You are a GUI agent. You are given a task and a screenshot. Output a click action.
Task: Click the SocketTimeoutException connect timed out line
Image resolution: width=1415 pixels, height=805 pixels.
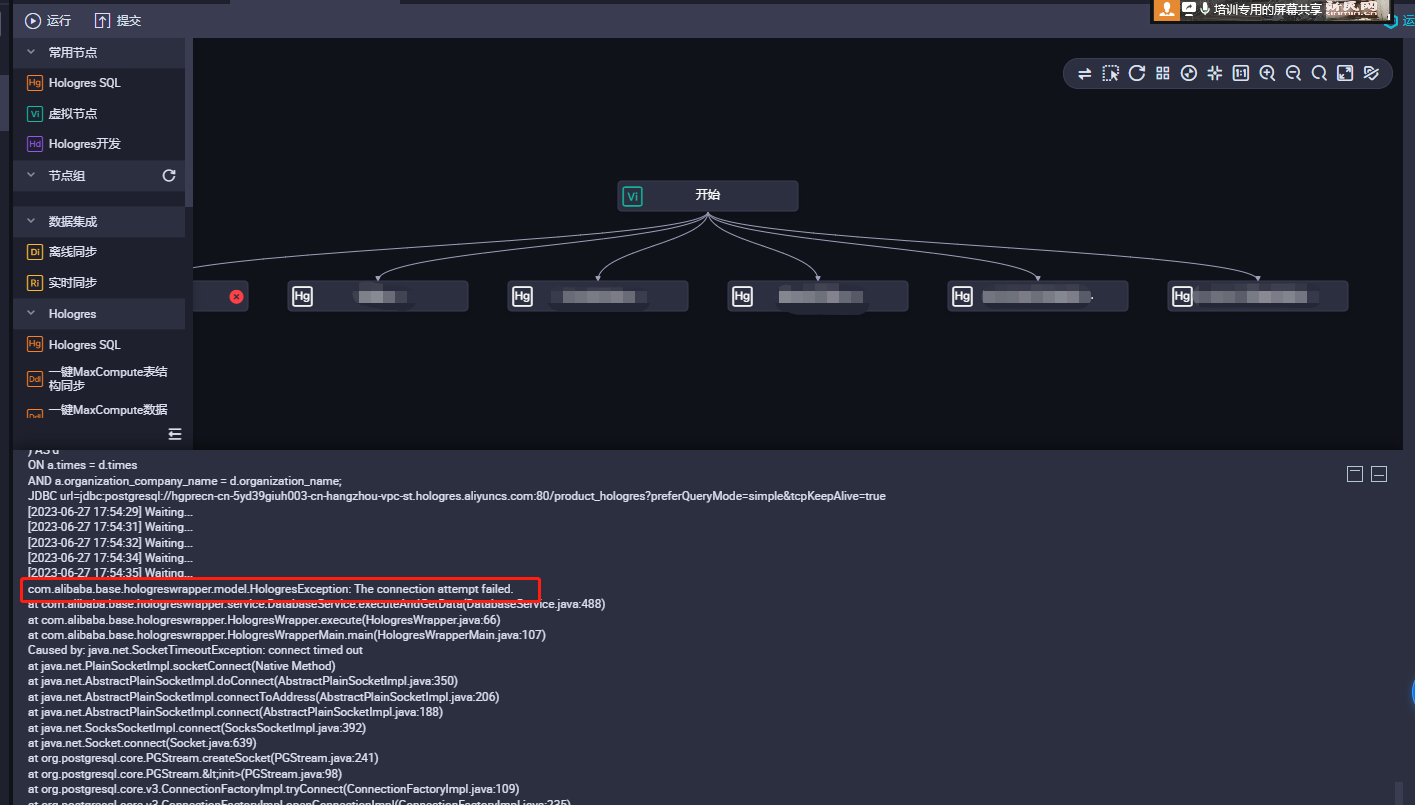click(195, 650)
